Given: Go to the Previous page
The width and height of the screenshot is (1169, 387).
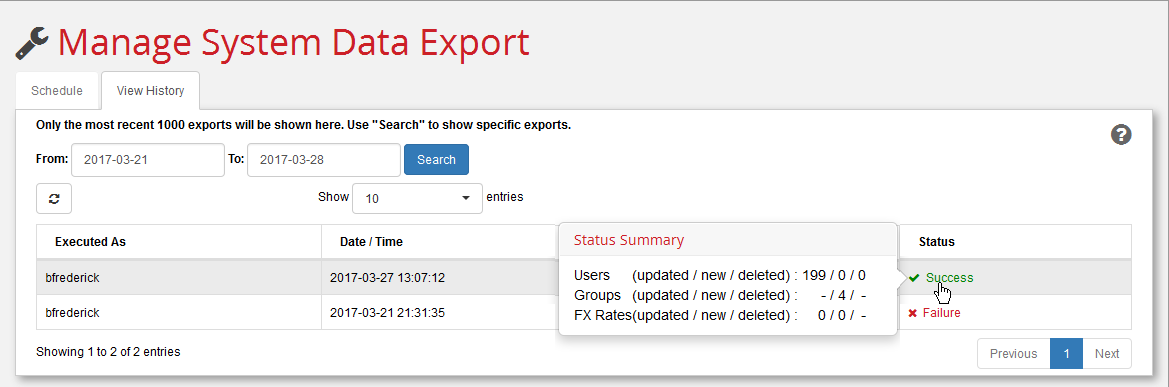Looking at the screenshot, I should coord(1013,353).
